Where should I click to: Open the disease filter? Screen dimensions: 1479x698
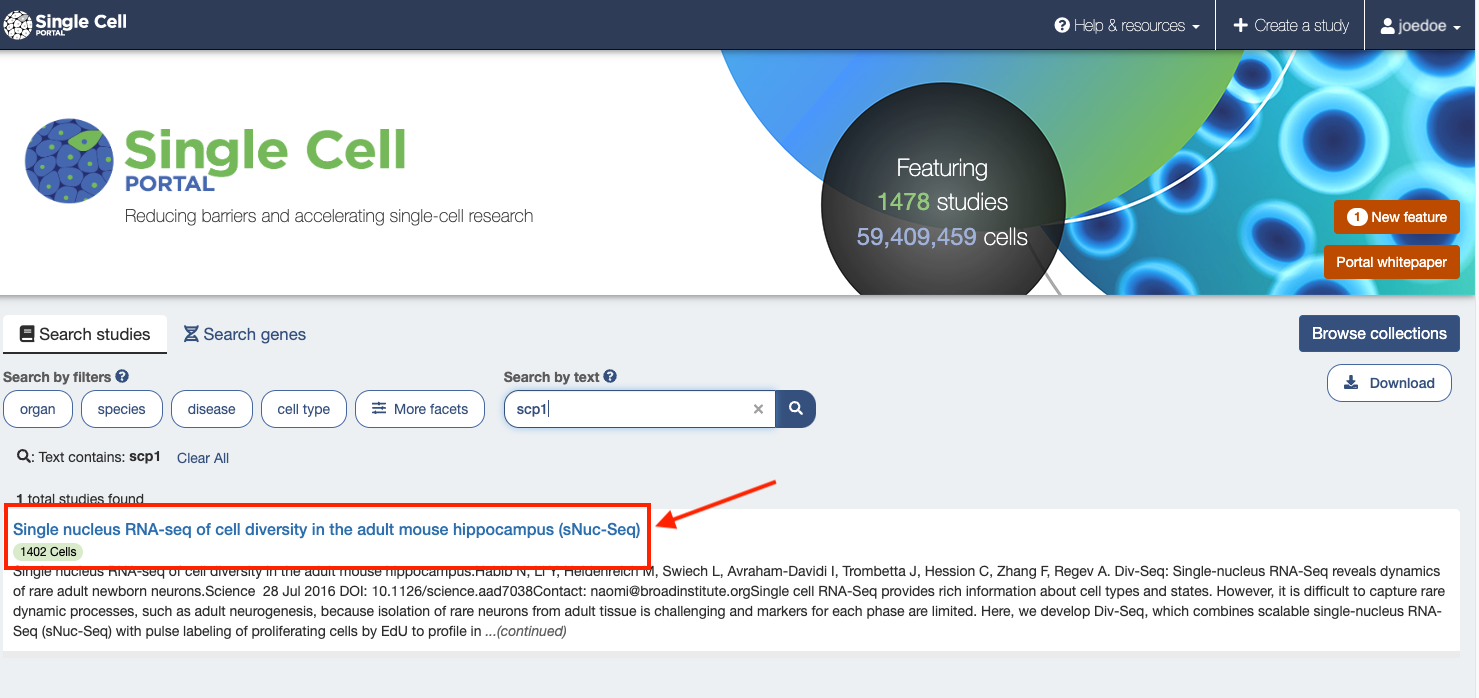tap(212, 409)
